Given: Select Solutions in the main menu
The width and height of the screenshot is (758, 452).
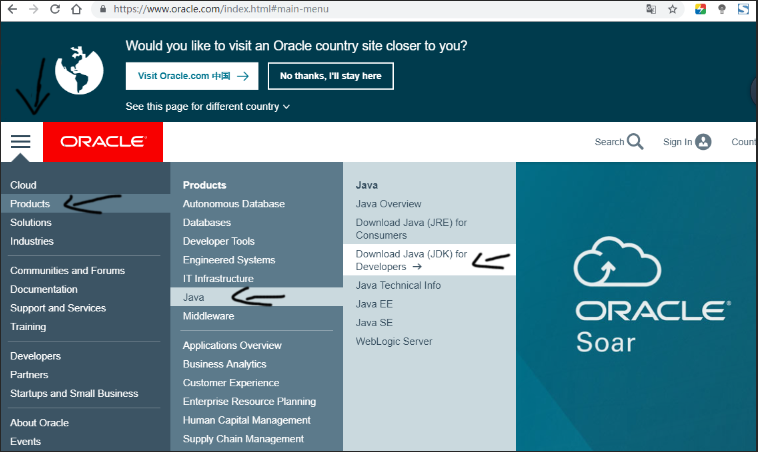Looking at the screenshot, I should coord(31,222).
